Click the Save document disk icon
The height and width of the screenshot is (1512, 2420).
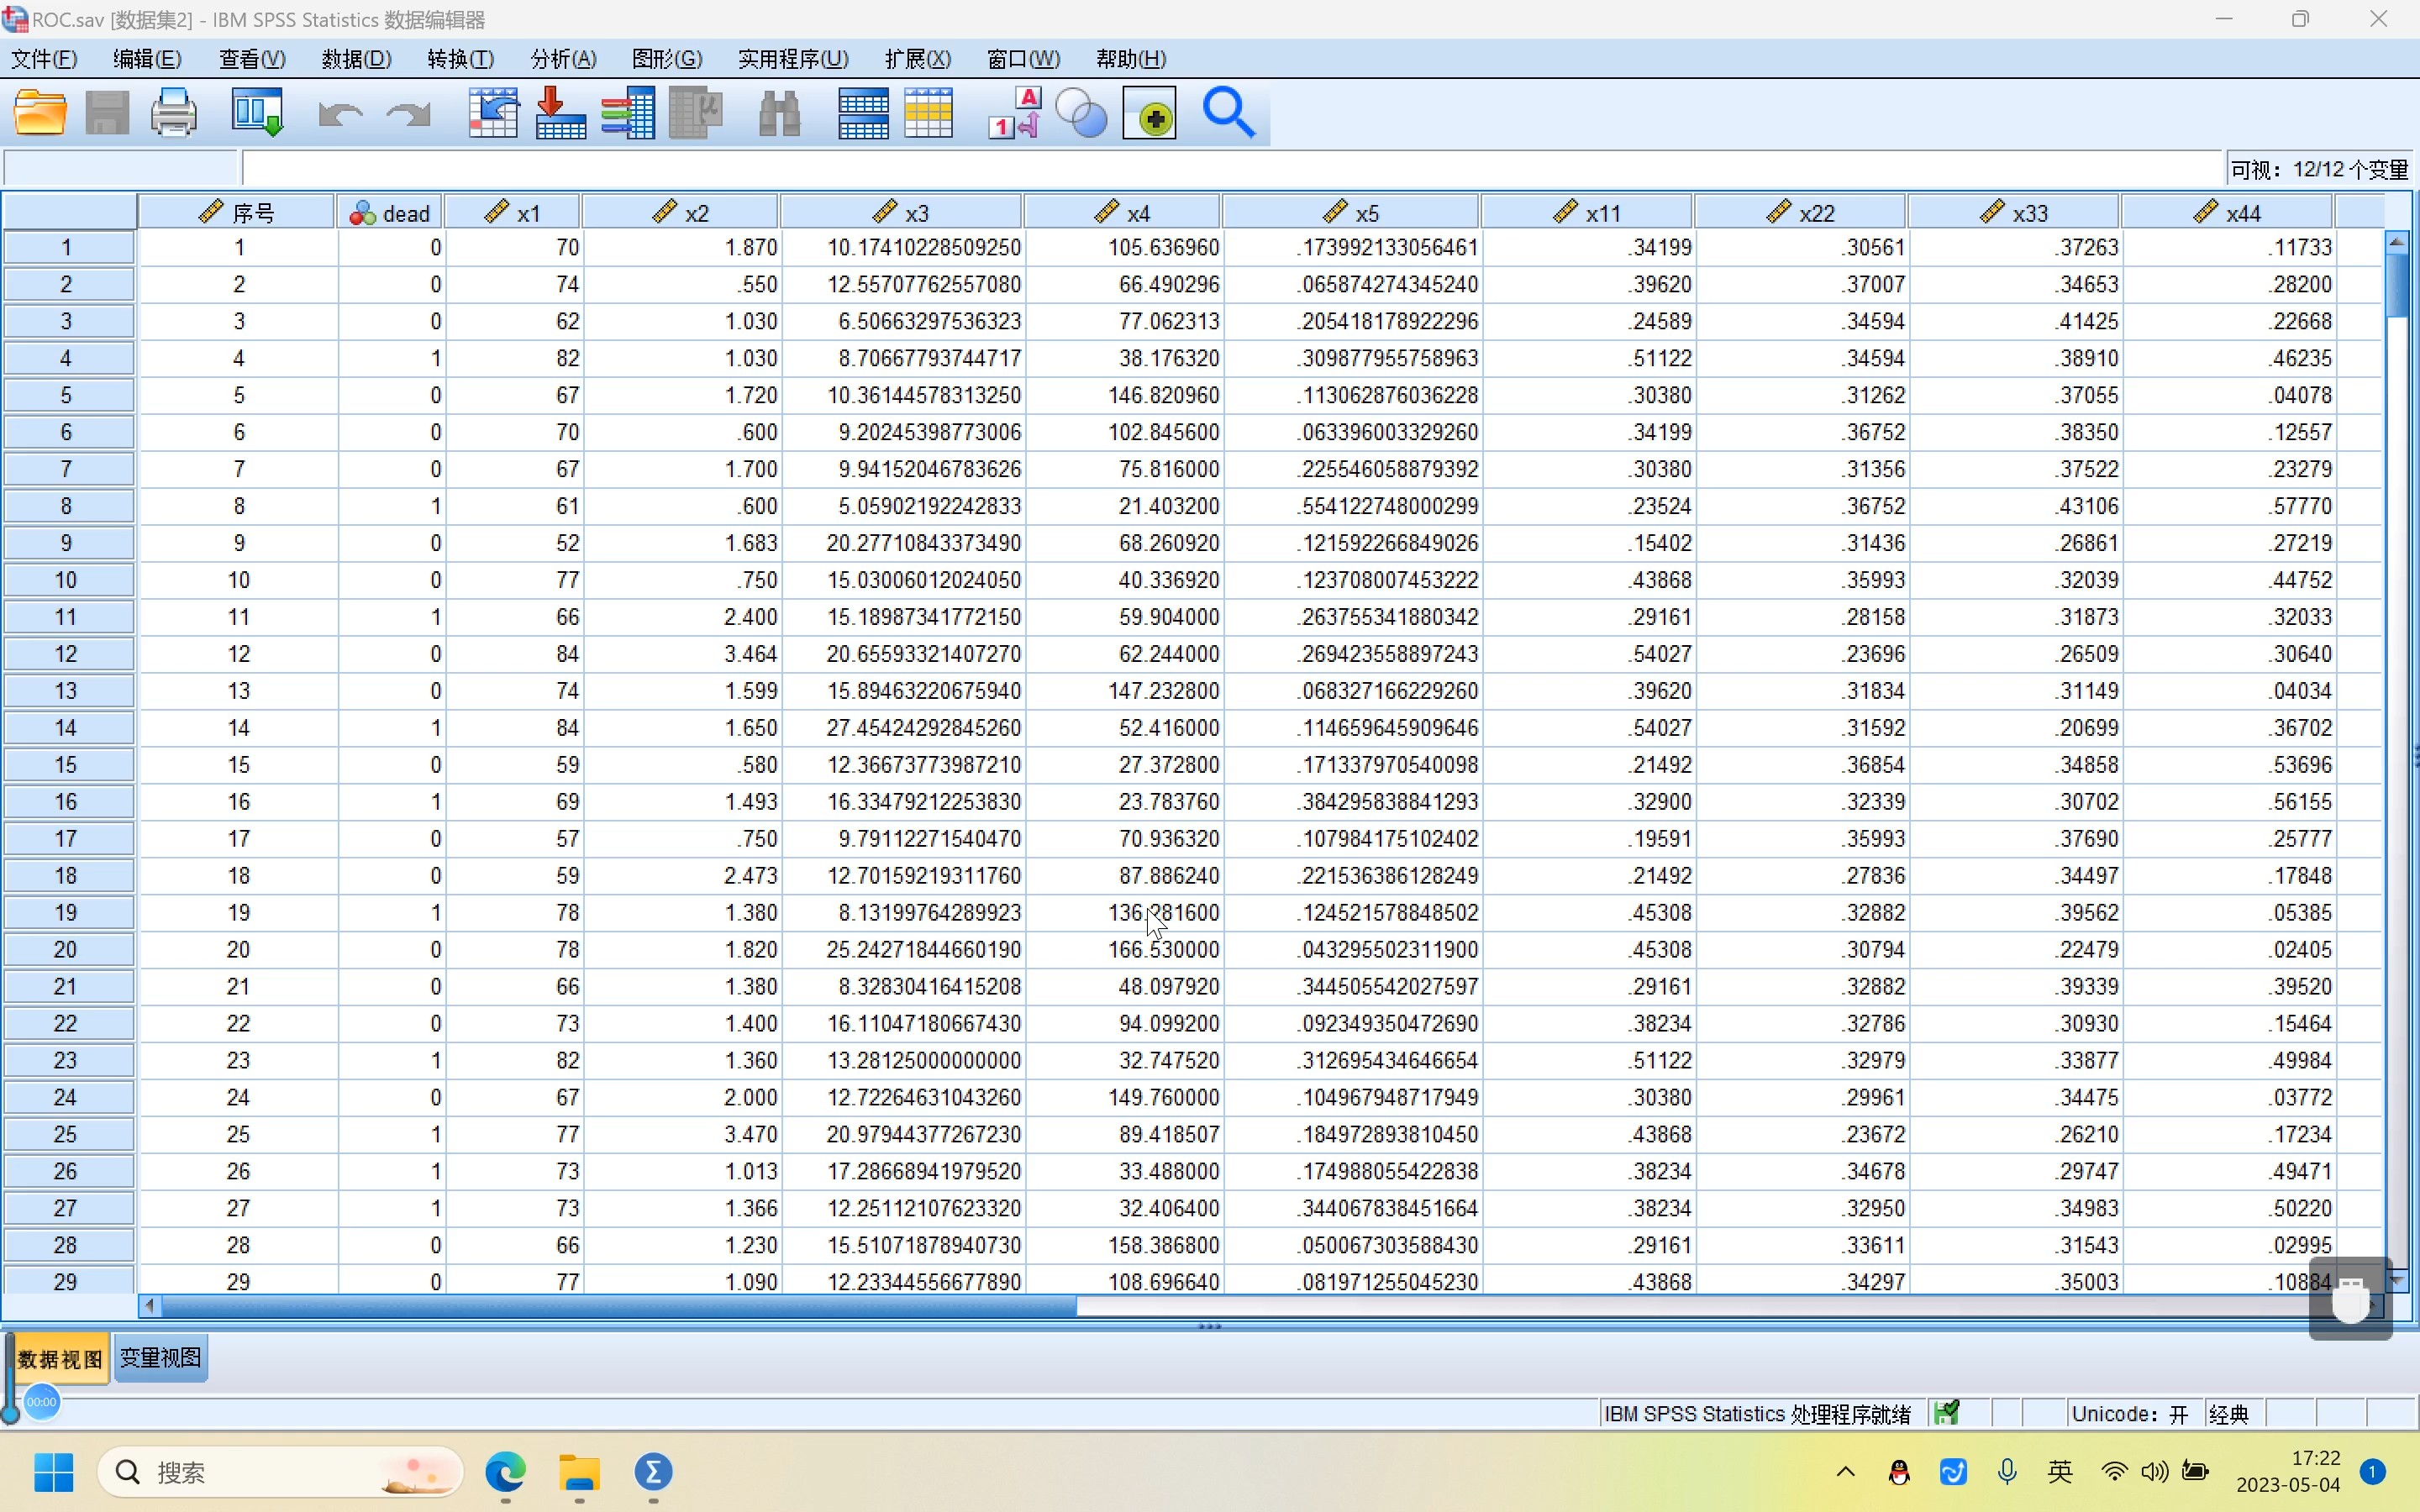(x=107, y=113)
